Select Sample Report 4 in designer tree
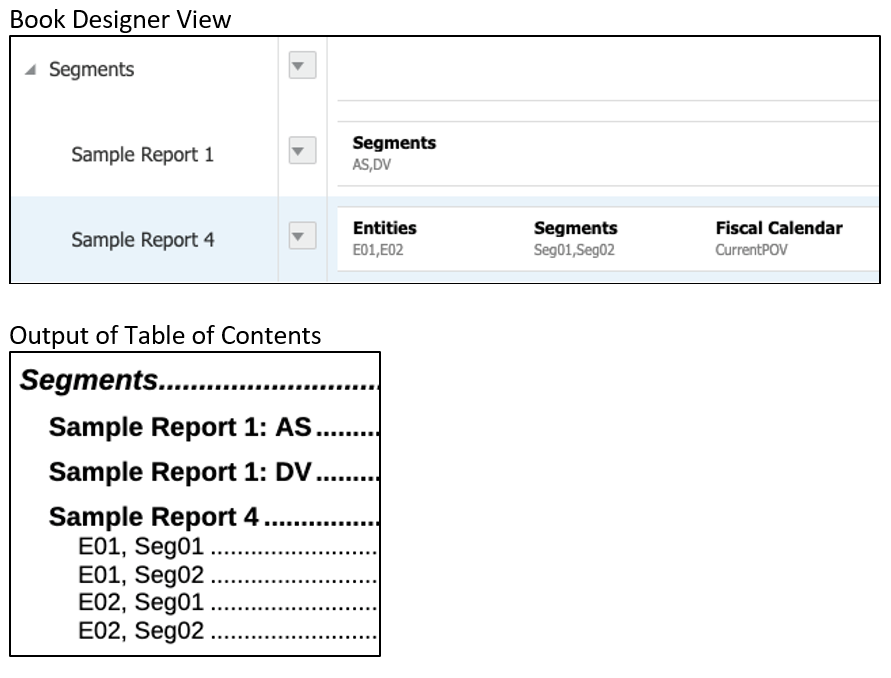Image resolution: width=891 pixels, height=678 pixels. pyautogui.click(x=142, y=240)
